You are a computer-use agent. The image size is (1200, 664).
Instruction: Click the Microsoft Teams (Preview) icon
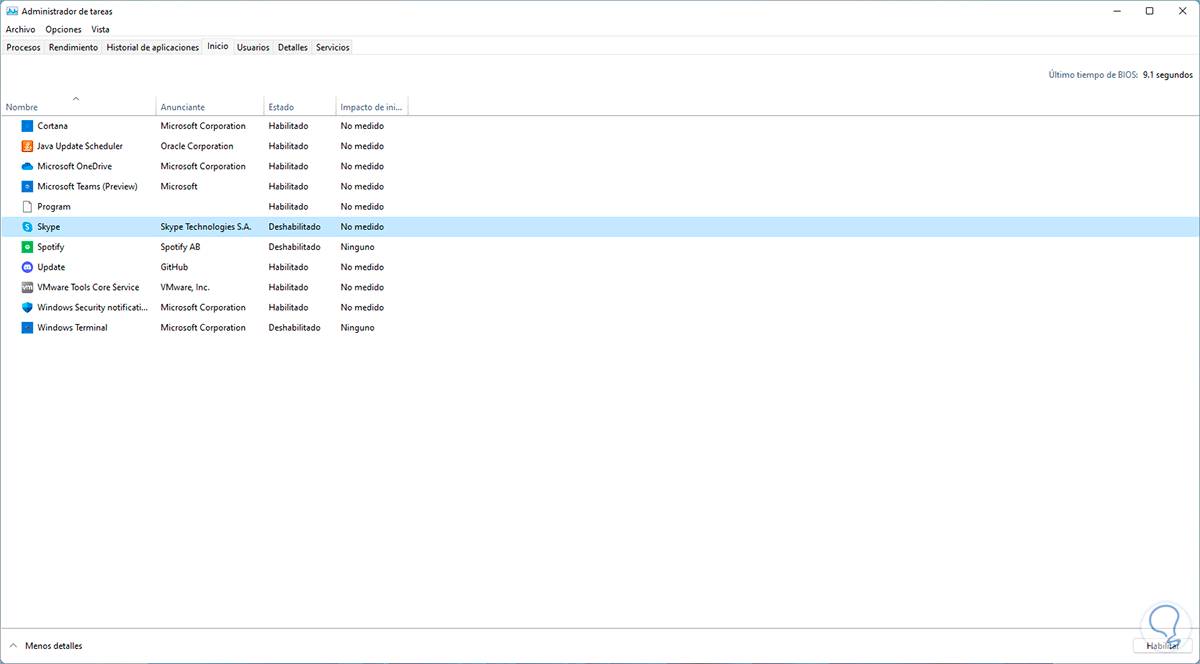pyautogui.click(x=27, y=186)
